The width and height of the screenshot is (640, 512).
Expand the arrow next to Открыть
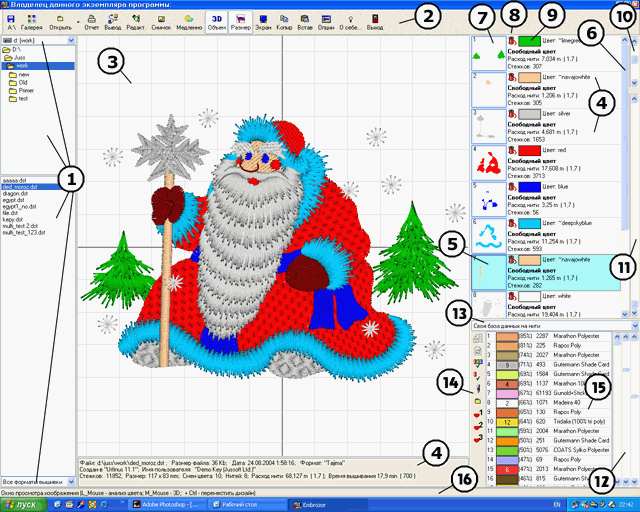click(x=78, y=22)
